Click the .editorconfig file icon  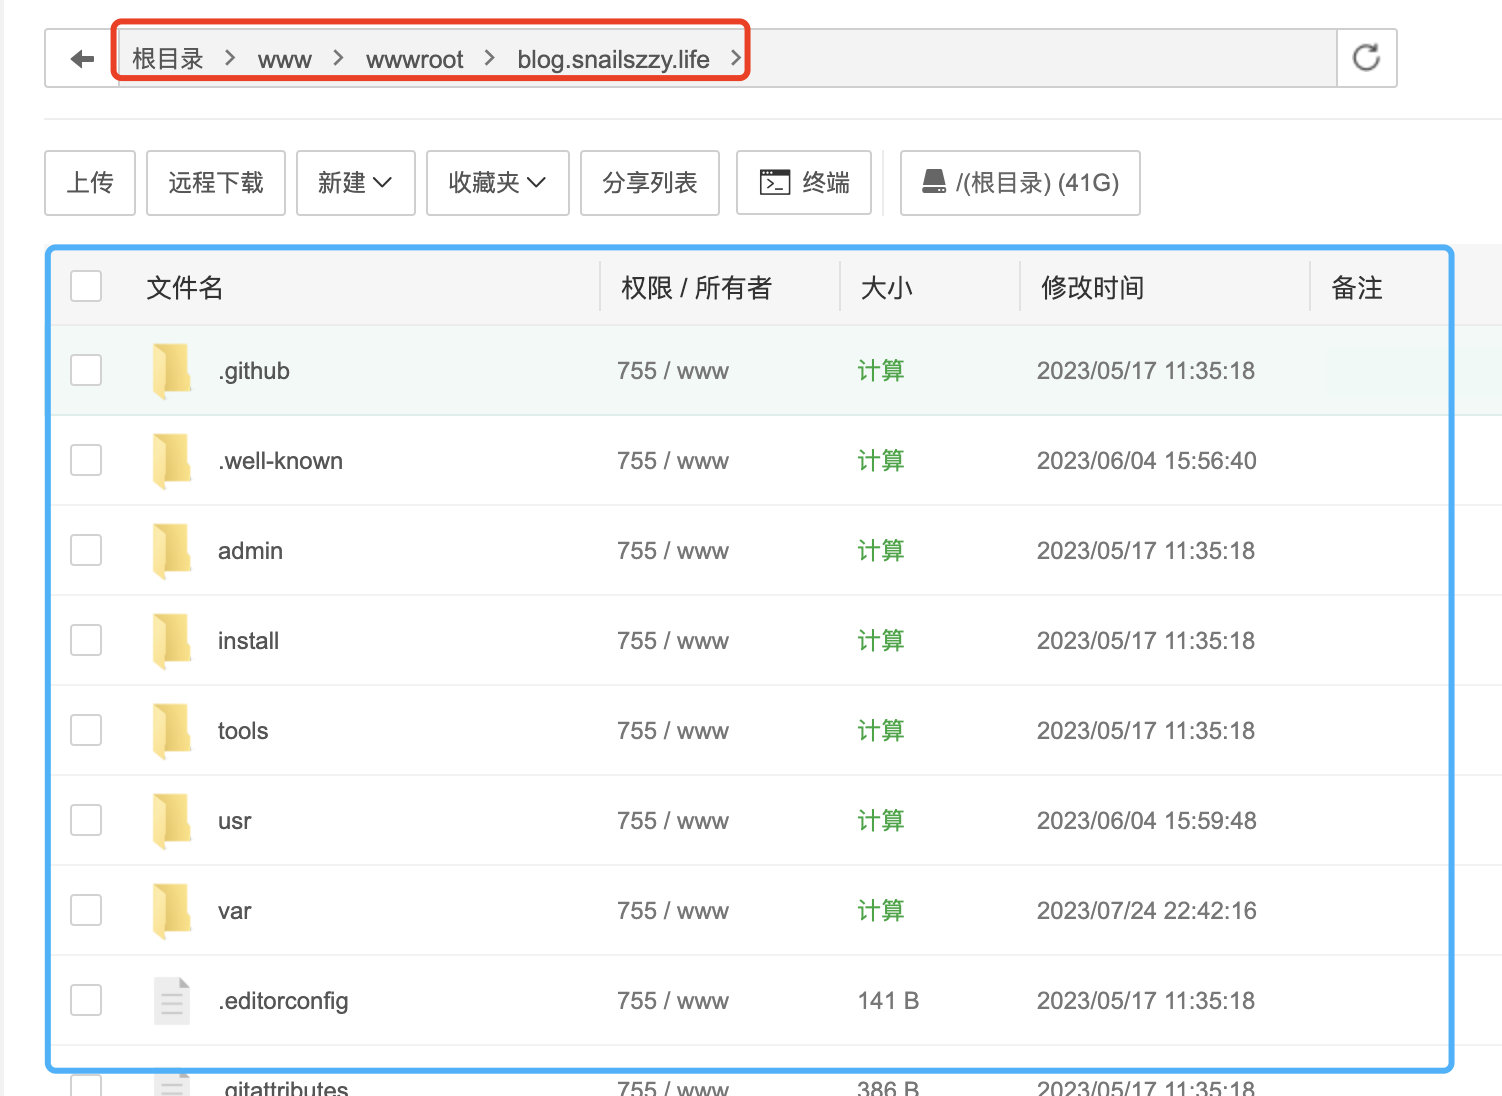pyautogui.click(x=172, y=1001)
